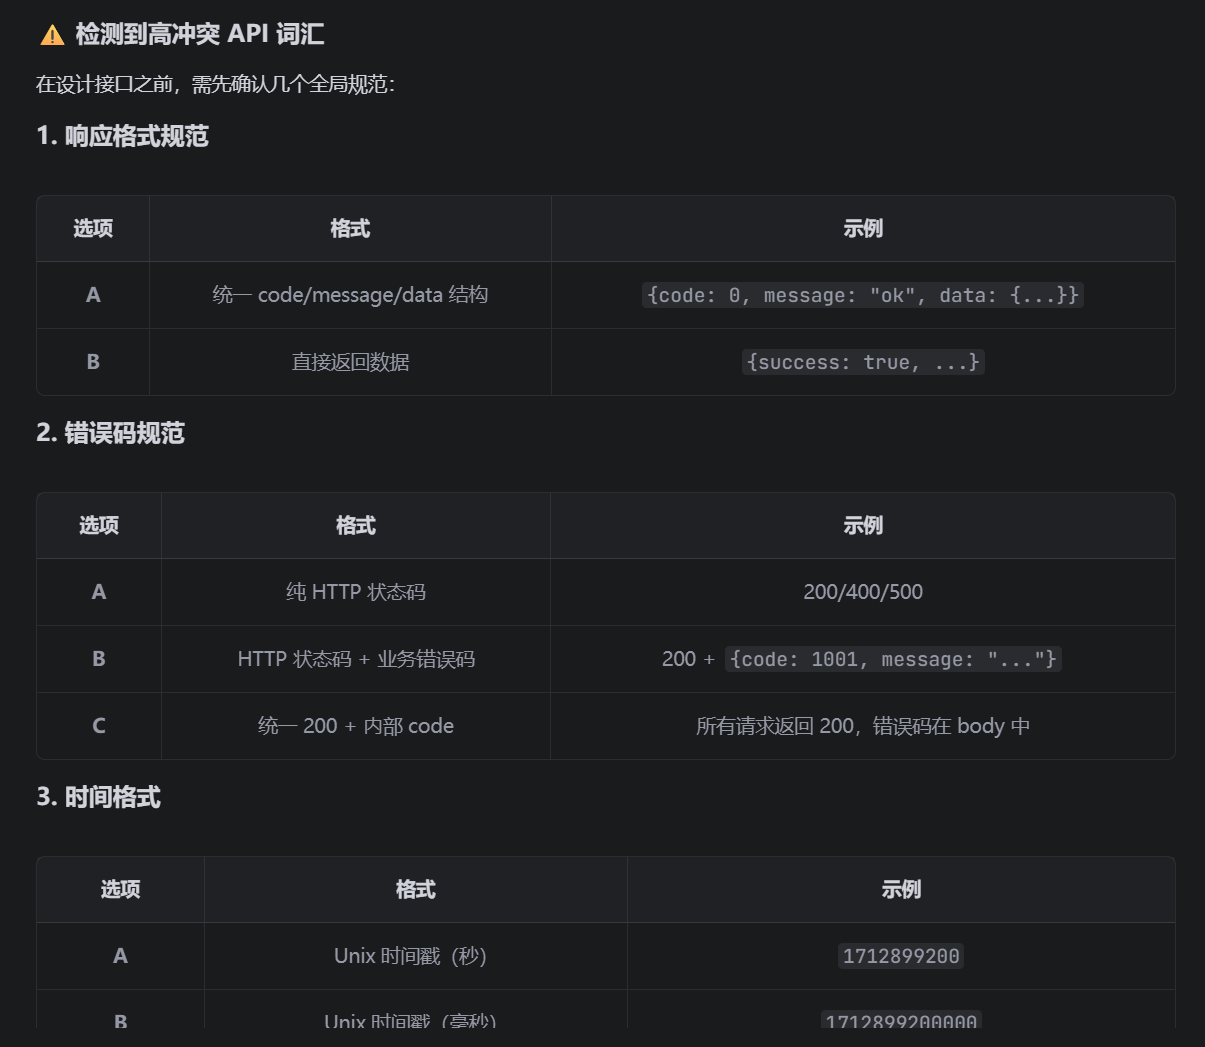Select the "2. 错误码规范" section heading
Viewport: 1205px width, 1047px height.
(x=110, y=433)
